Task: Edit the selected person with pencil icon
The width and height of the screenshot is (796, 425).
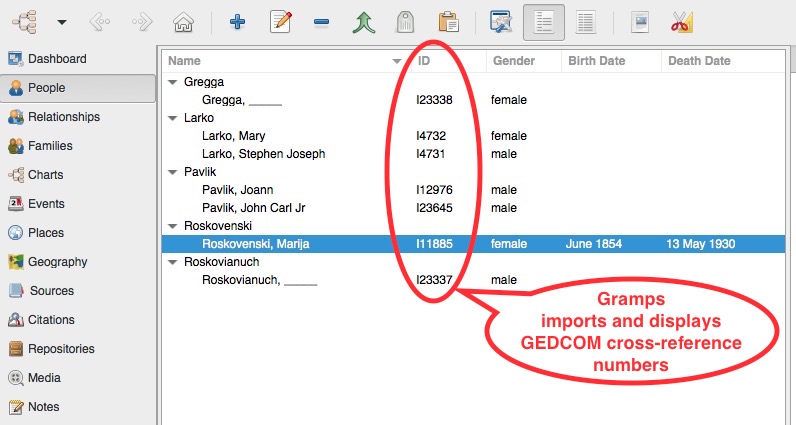Action: (280, 22)
